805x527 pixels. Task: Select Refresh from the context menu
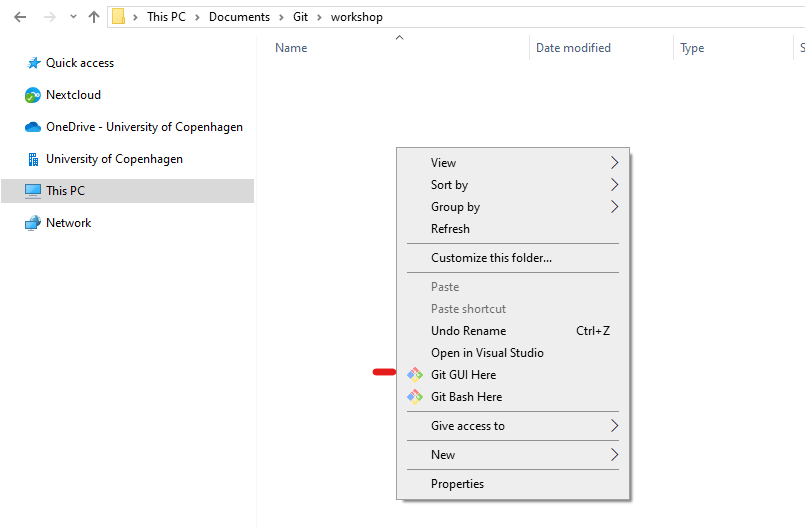(450, 229)
